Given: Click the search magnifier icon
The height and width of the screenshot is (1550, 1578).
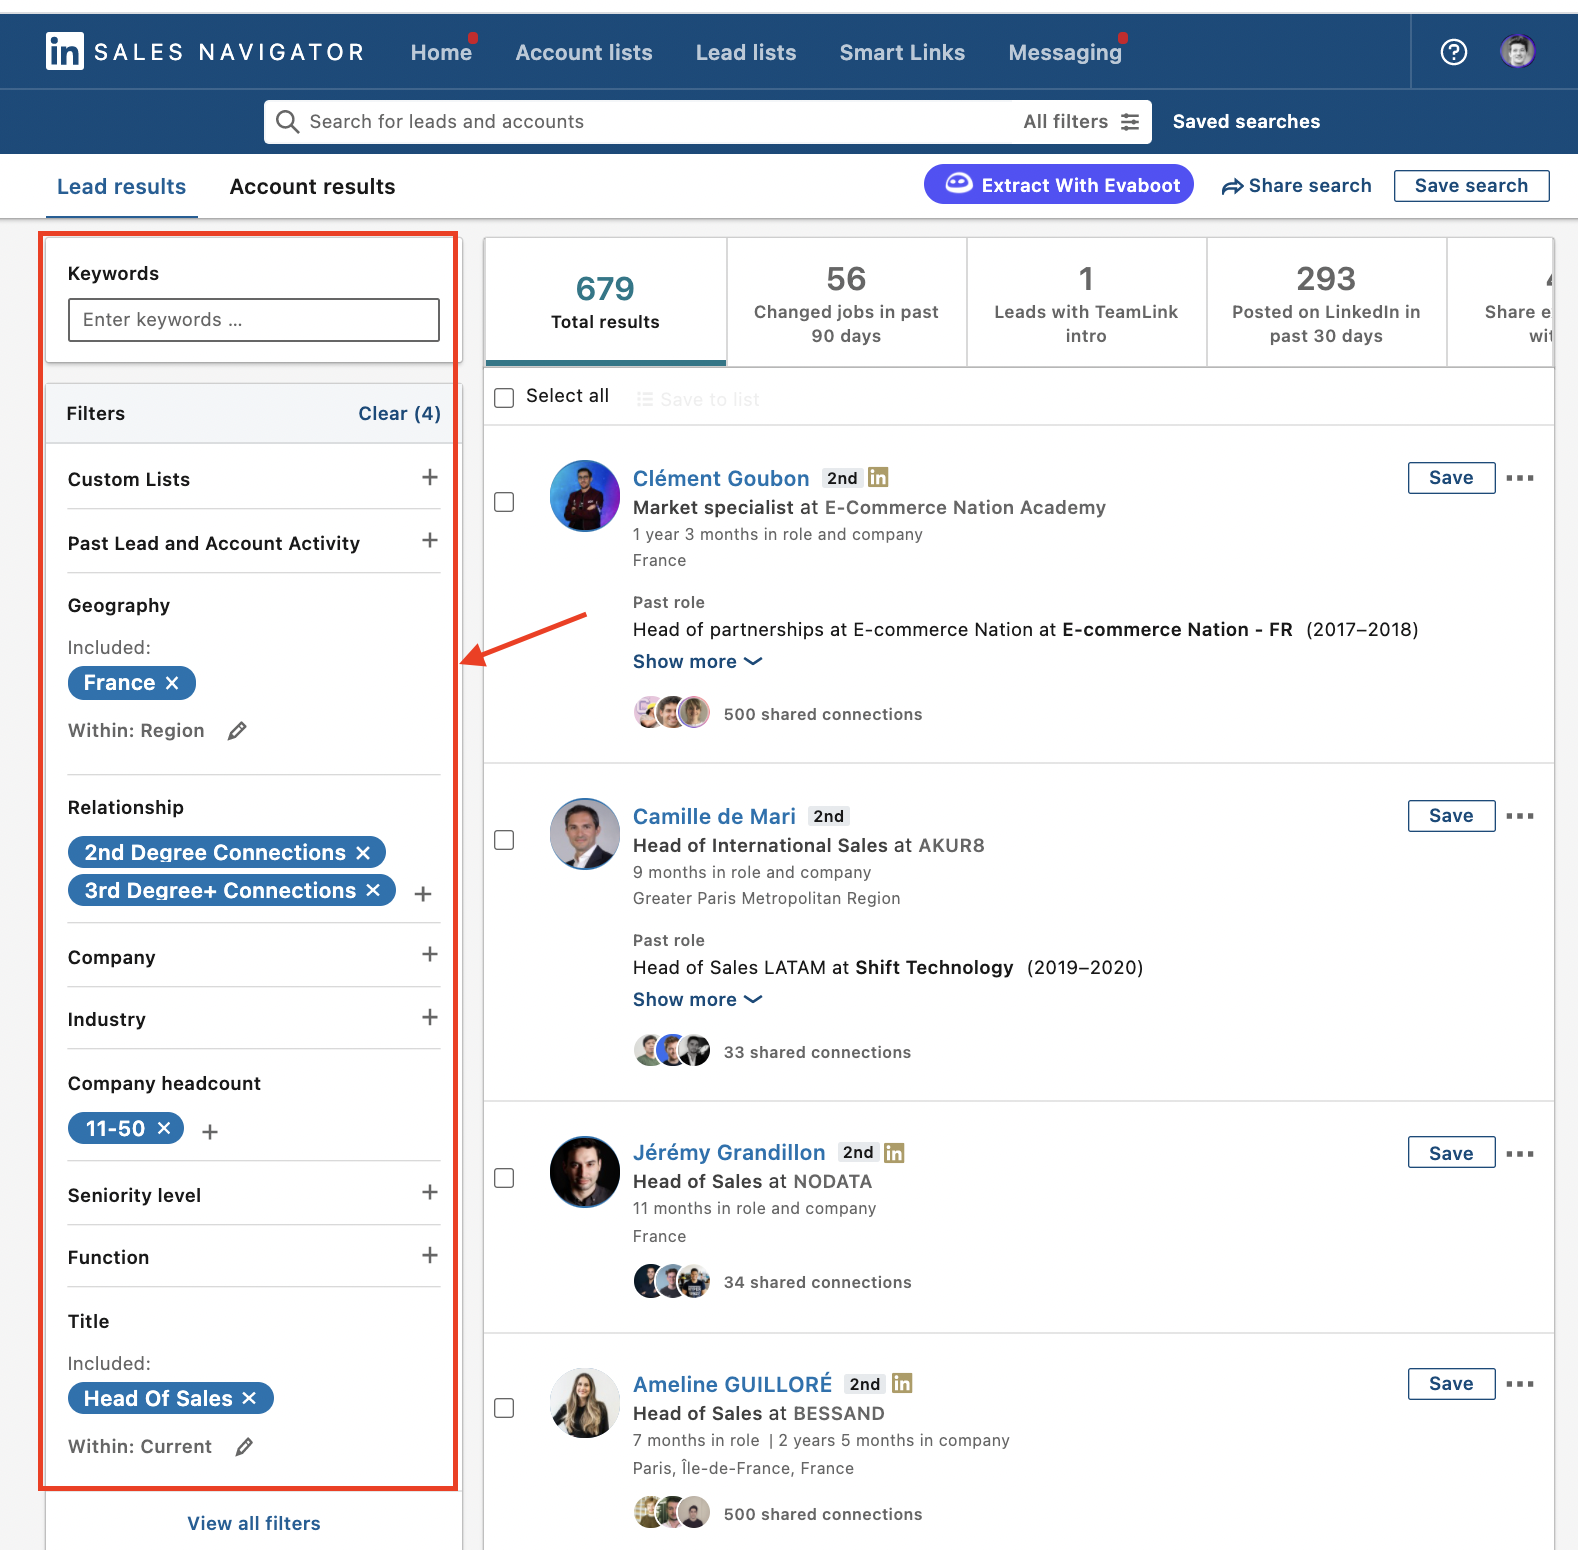Looking at the screenshot, I should 287,122.
